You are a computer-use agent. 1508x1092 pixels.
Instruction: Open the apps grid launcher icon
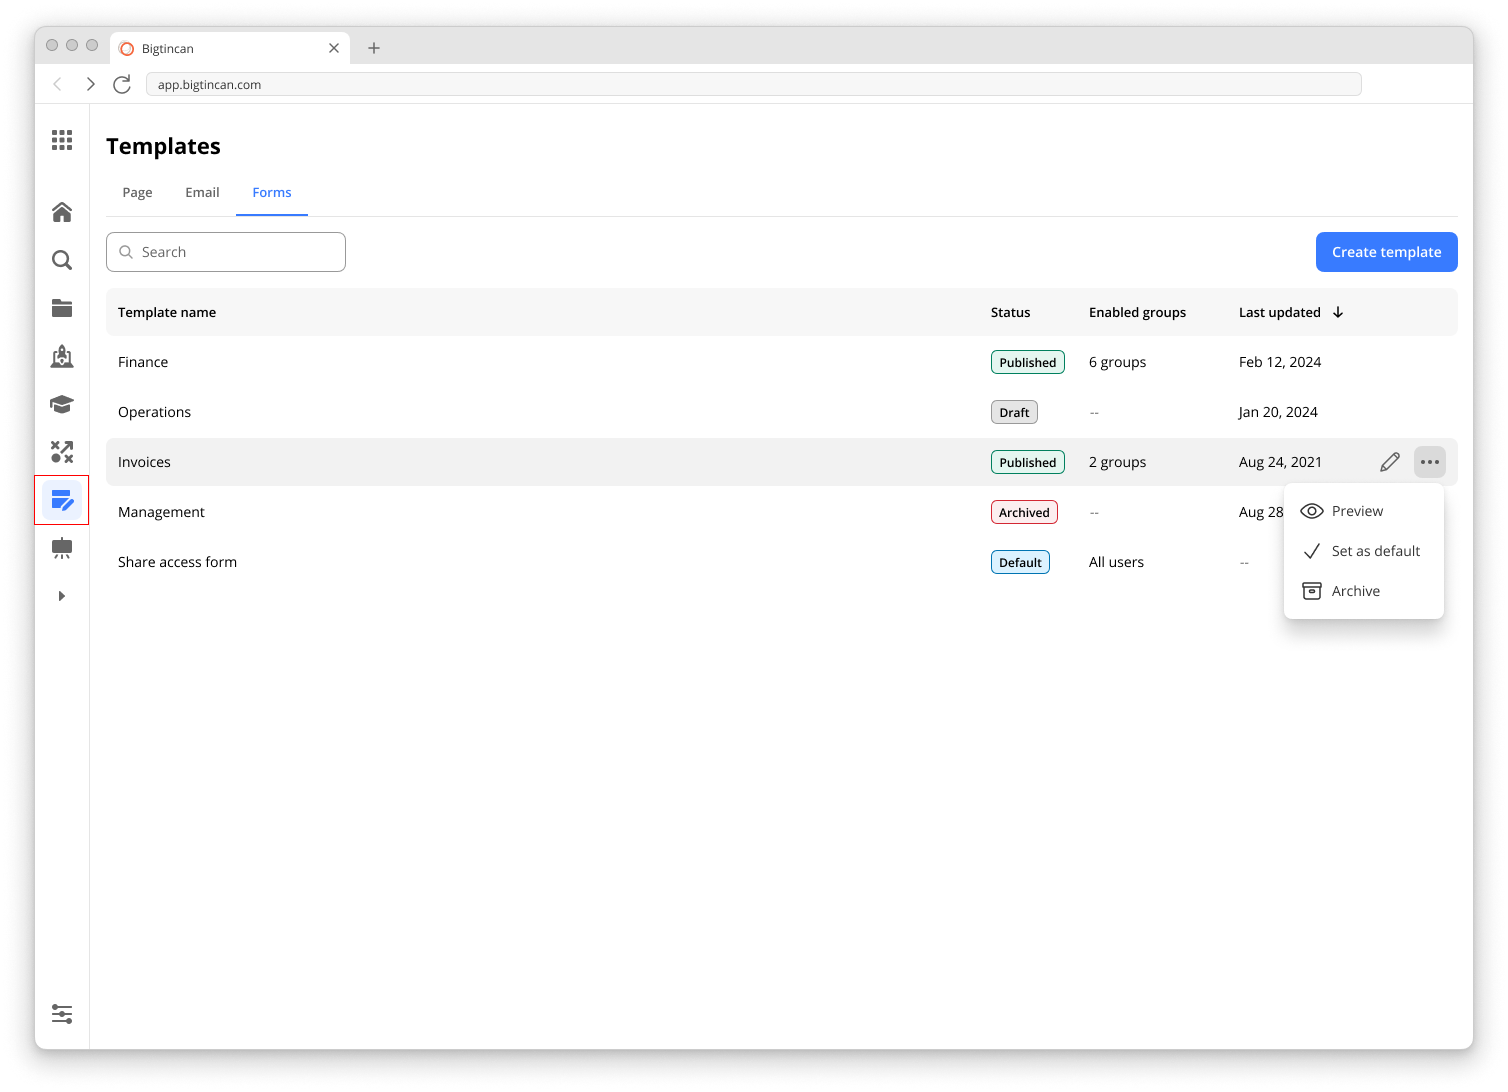tap(62, 140)
